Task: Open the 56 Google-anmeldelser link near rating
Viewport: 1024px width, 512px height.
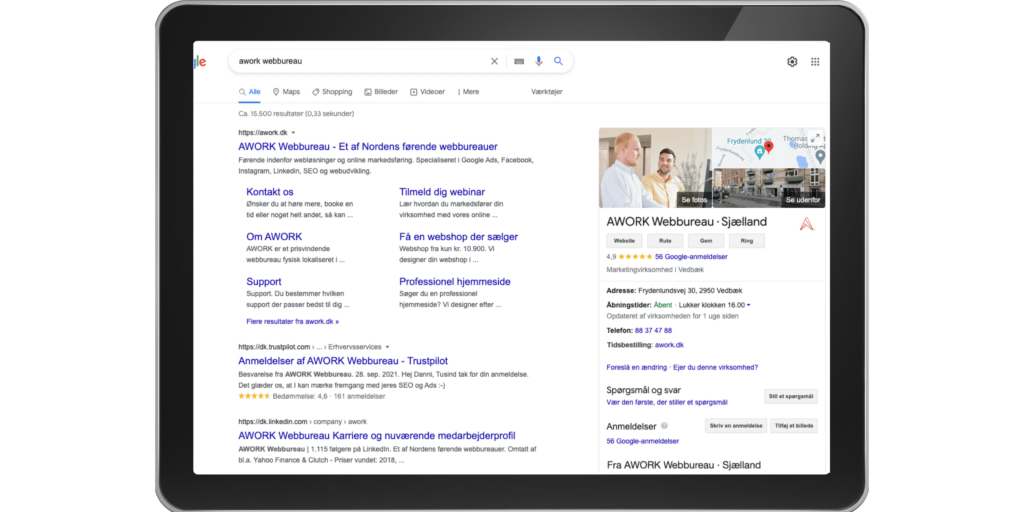Action: pos(691,257)
